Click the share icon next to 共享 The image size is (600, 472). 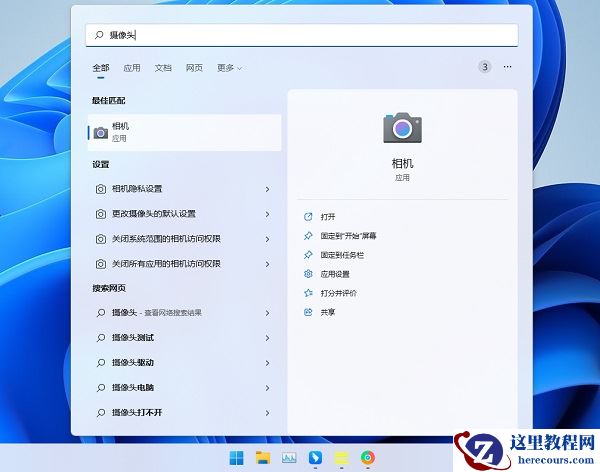pyautogui.click(x=308, y=312)
